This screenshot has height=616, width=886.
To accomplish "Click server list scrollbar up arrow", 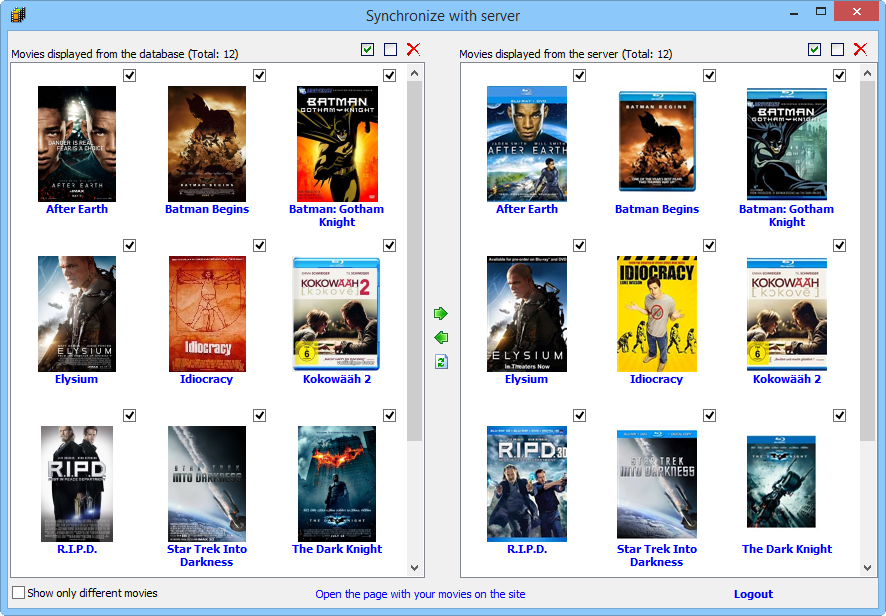I will pyautogui.click(x=868, y=73).
